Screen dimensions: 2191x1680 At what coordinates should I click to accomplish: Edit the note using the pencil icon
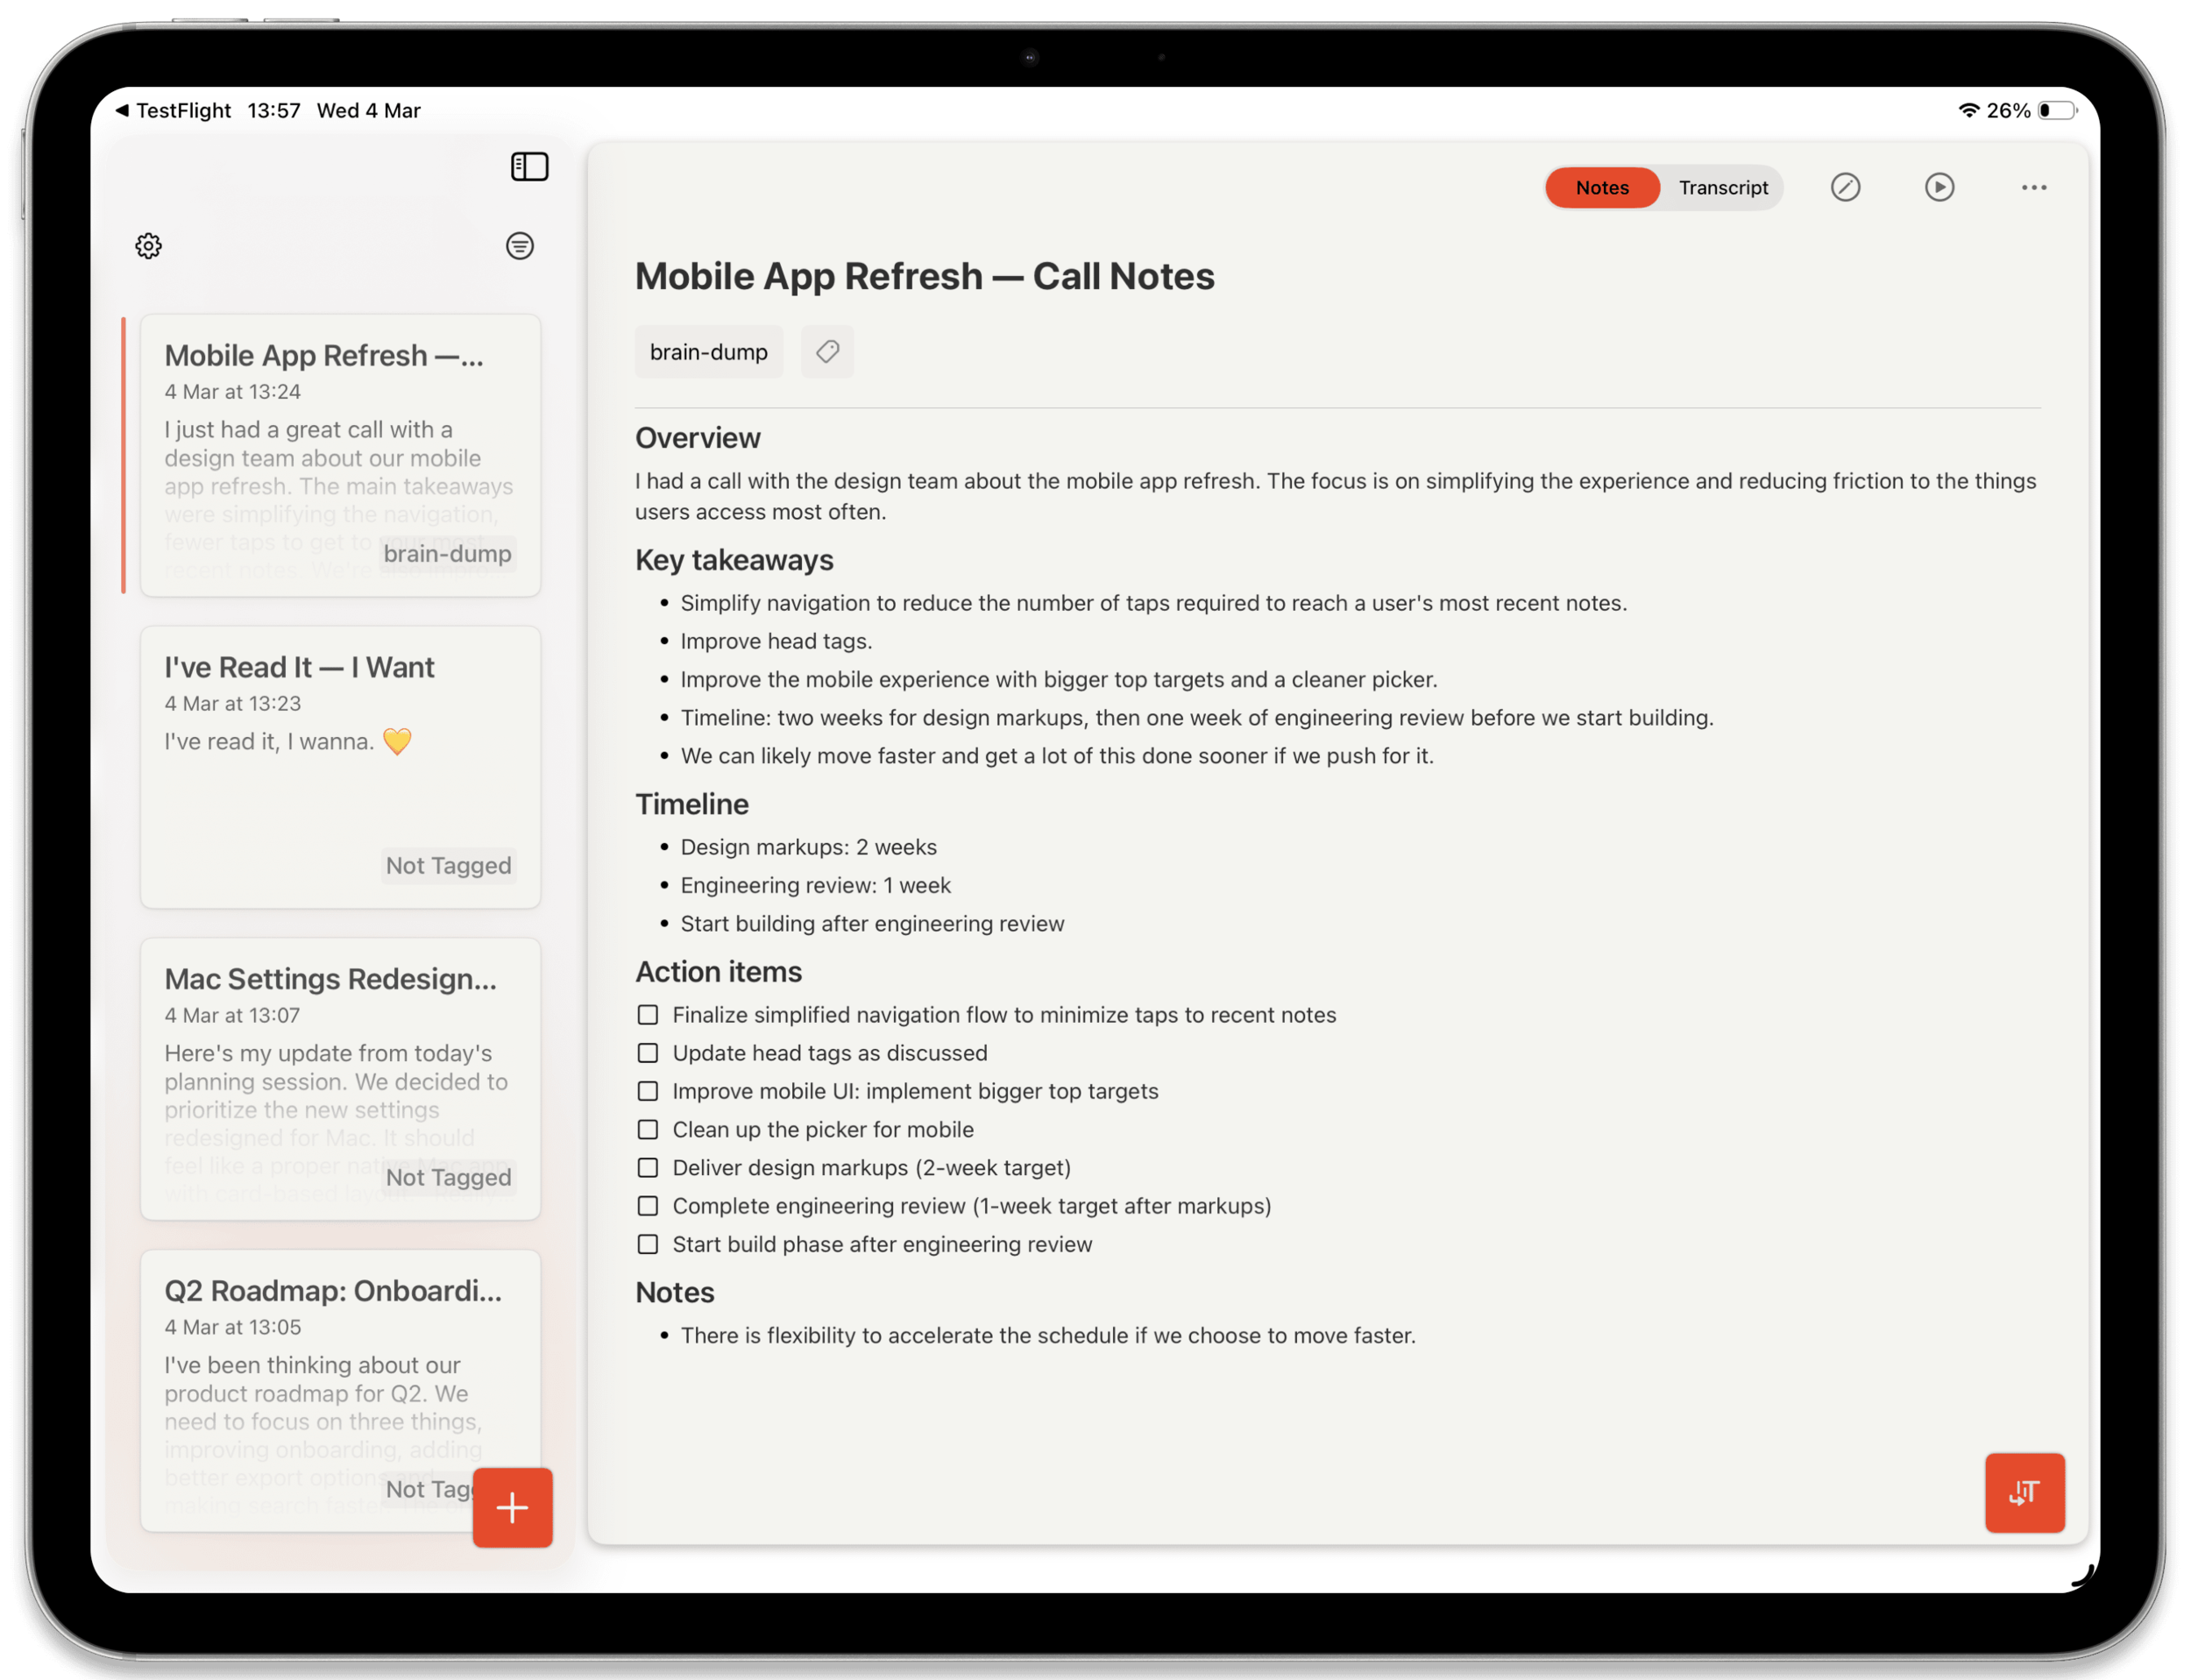[1846, 187]
